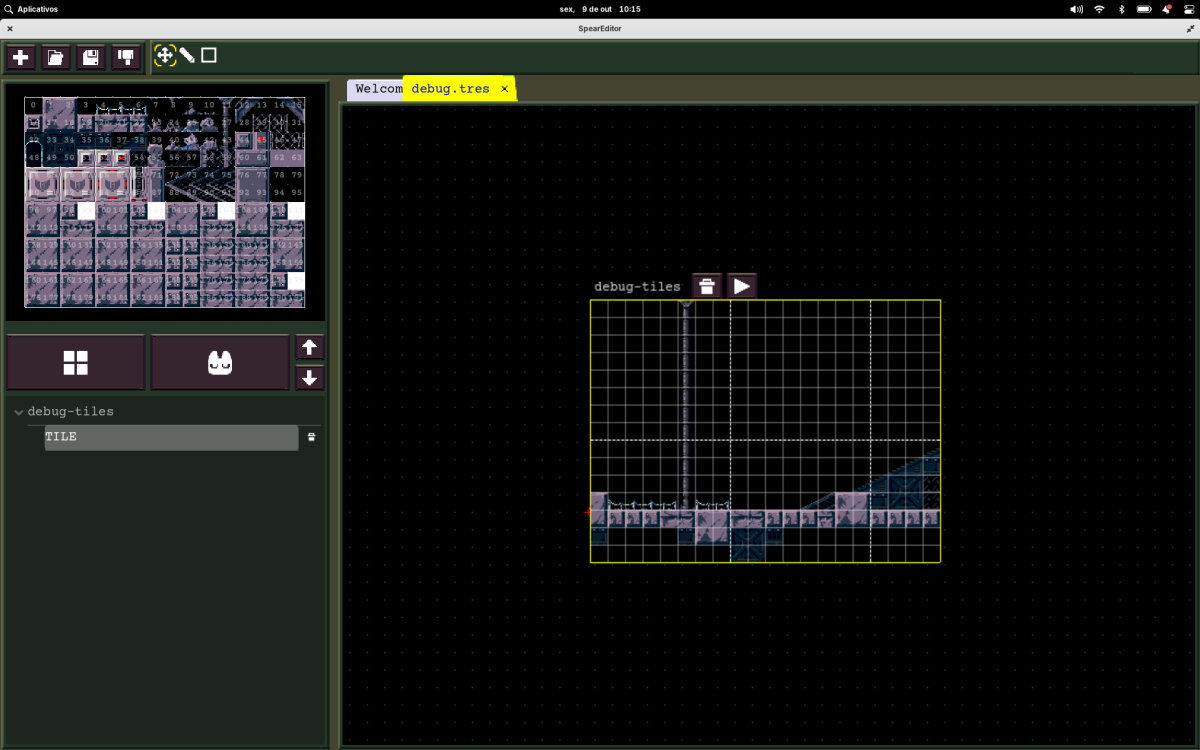The height and width of the screenshot is (750, 1200).
Task: Click the volume icon in the system tray
Action: 1076,9
